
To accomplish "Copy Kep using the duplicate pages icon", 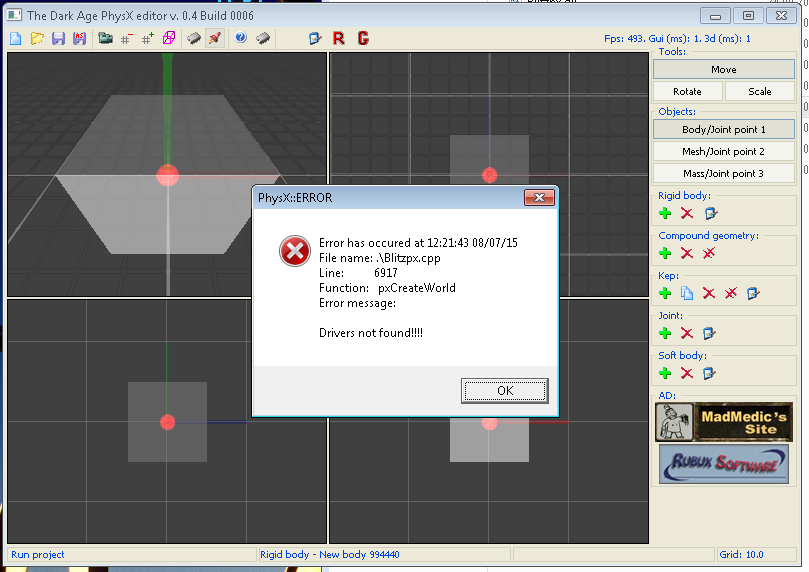I will click(687, 293).
